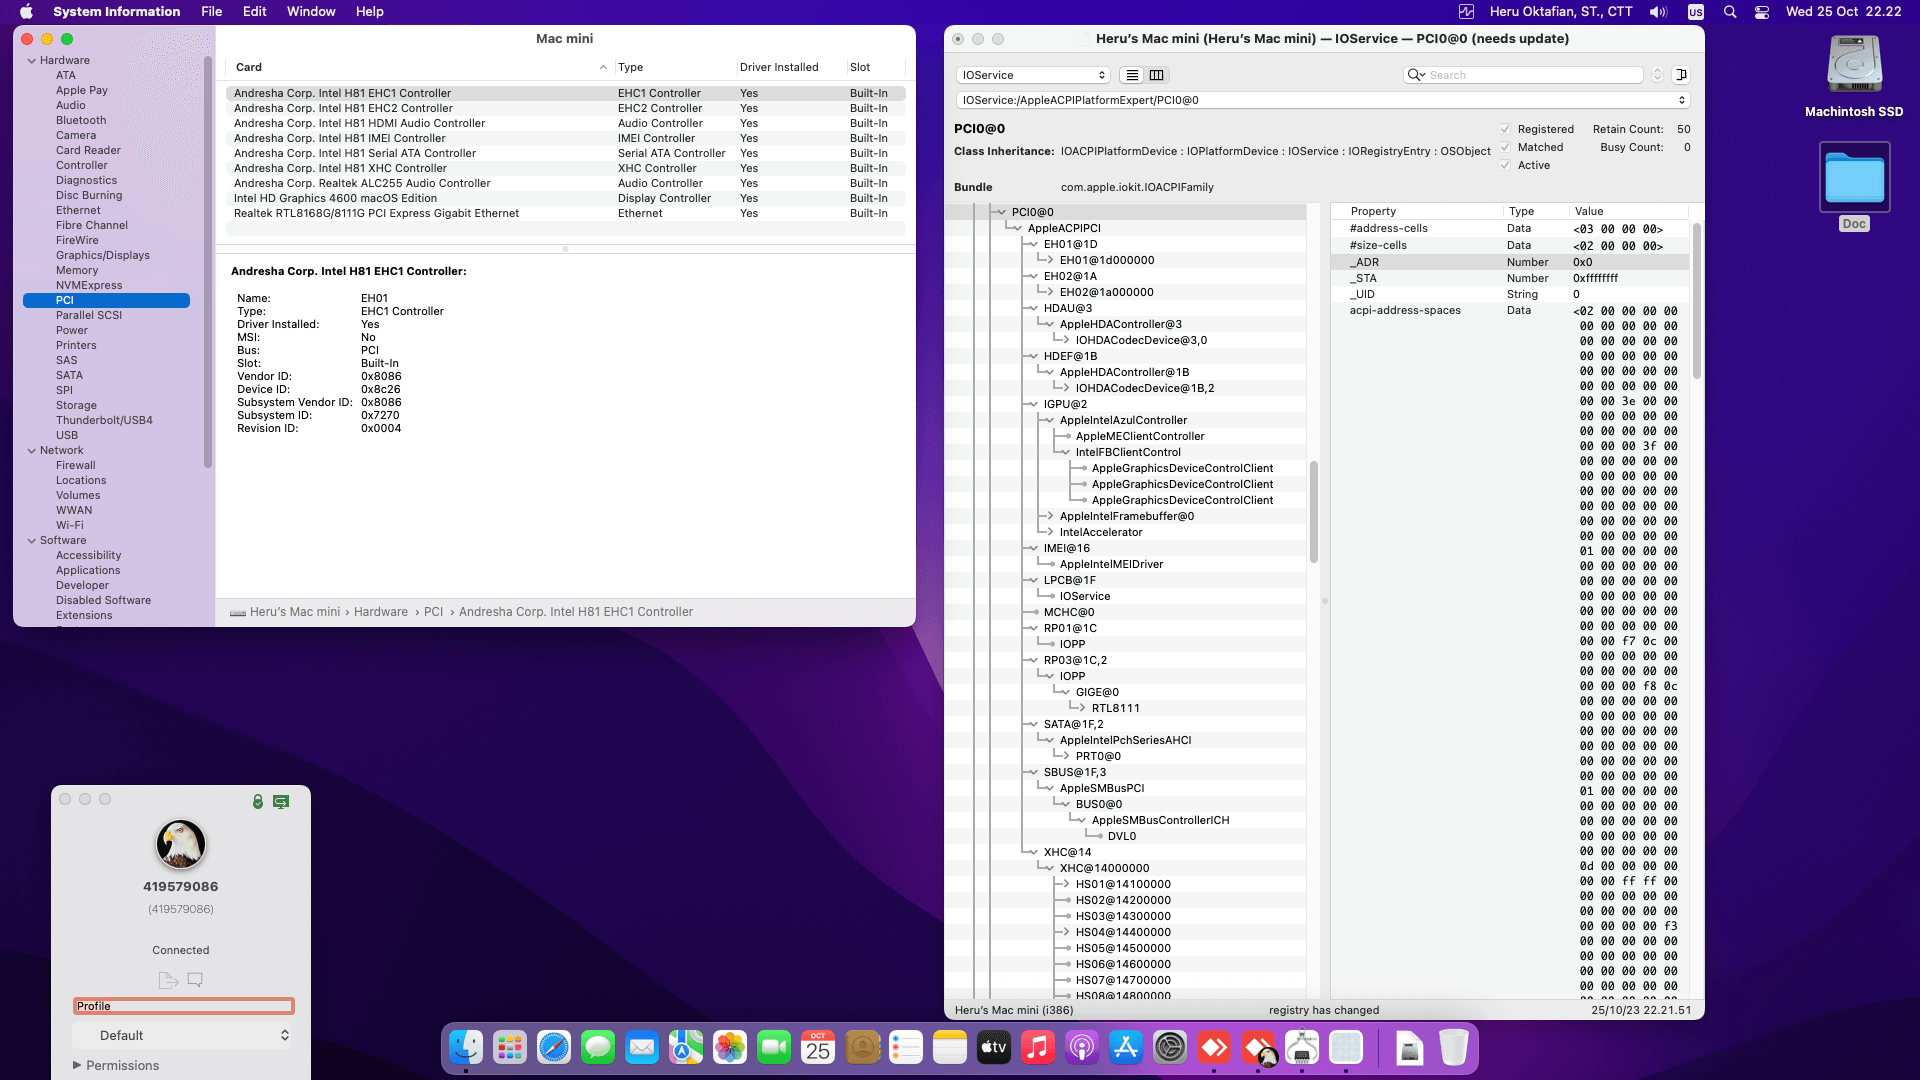Collapse the IGPU@2 tree node
Viewport: 1920px width, 1080px height.
click(1033, 404)
